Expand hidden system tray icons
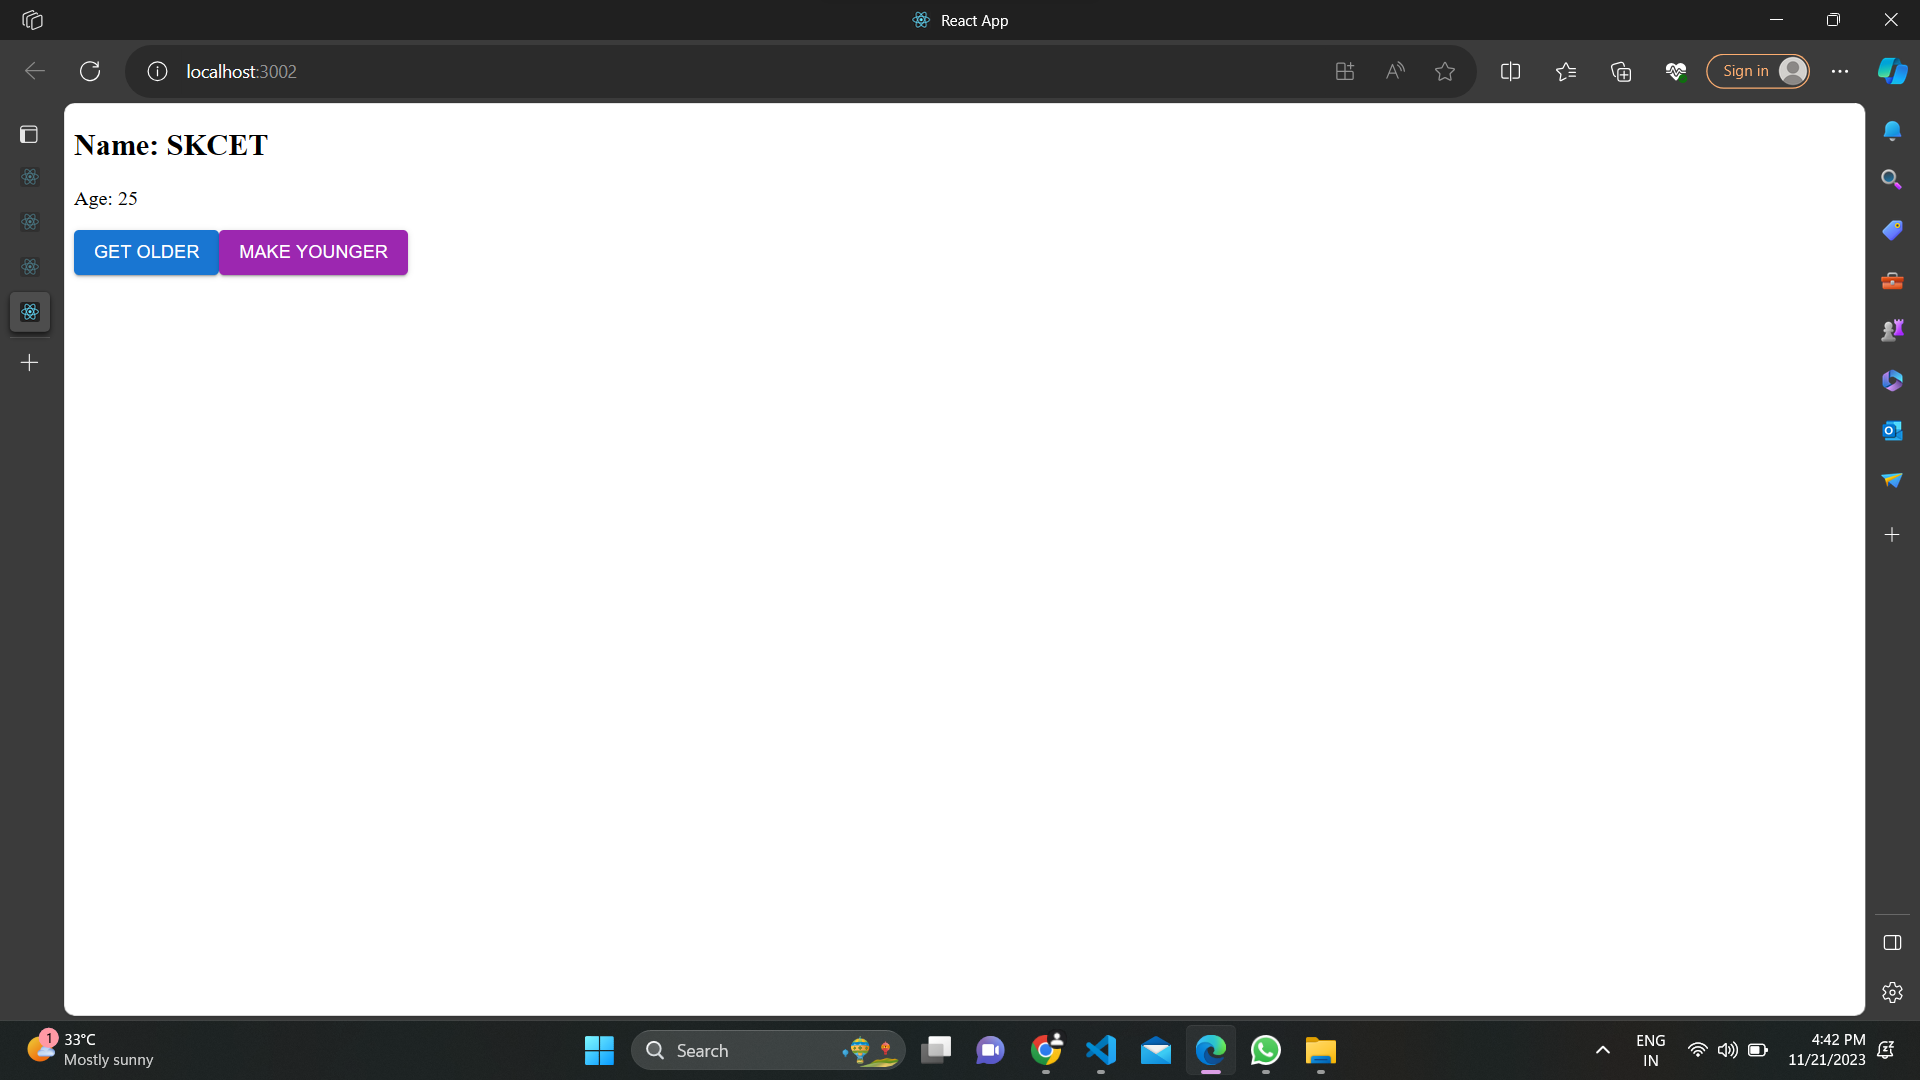Screen dimensions: 1920x1080 (1602, 1050)
